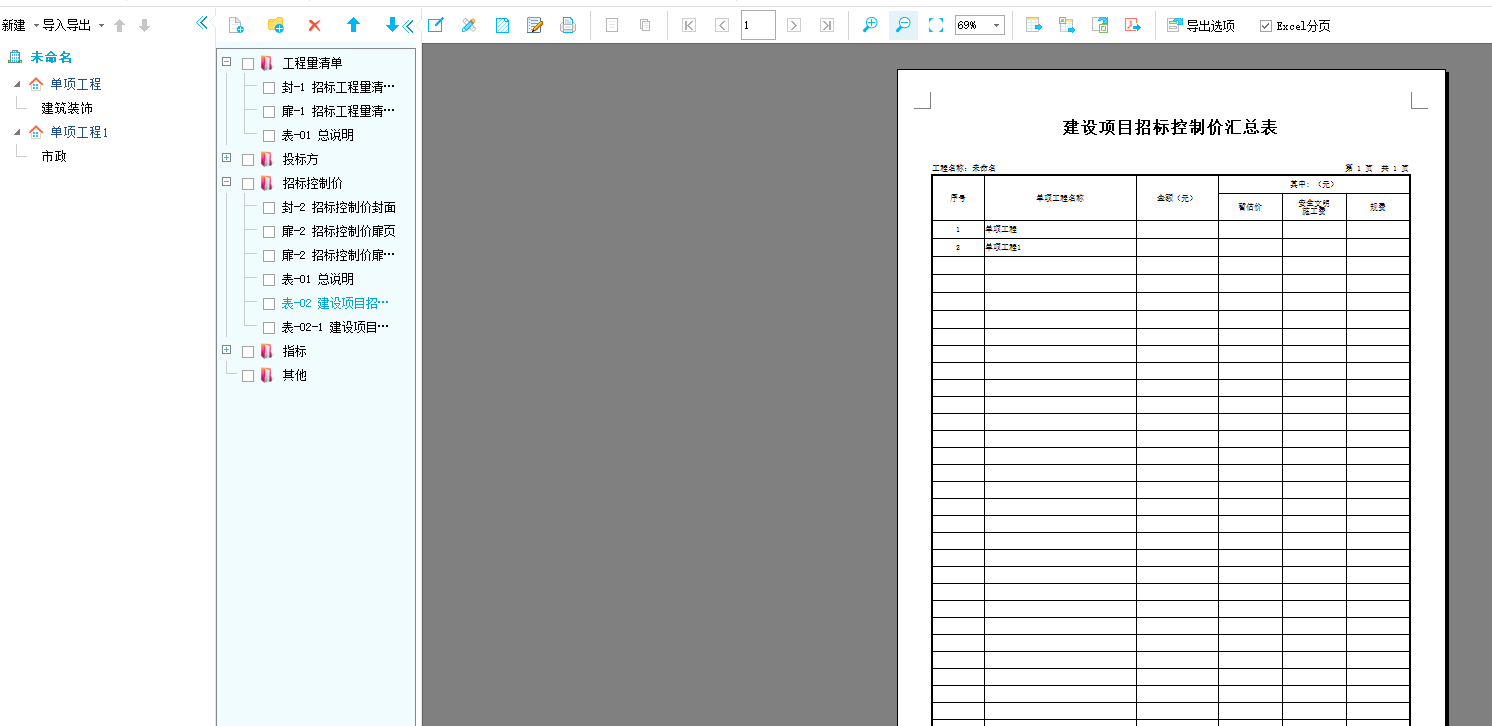Click the red delete X icon
Screen dimensions: 1492x726
pyautogui.click(x=314, y=25)
